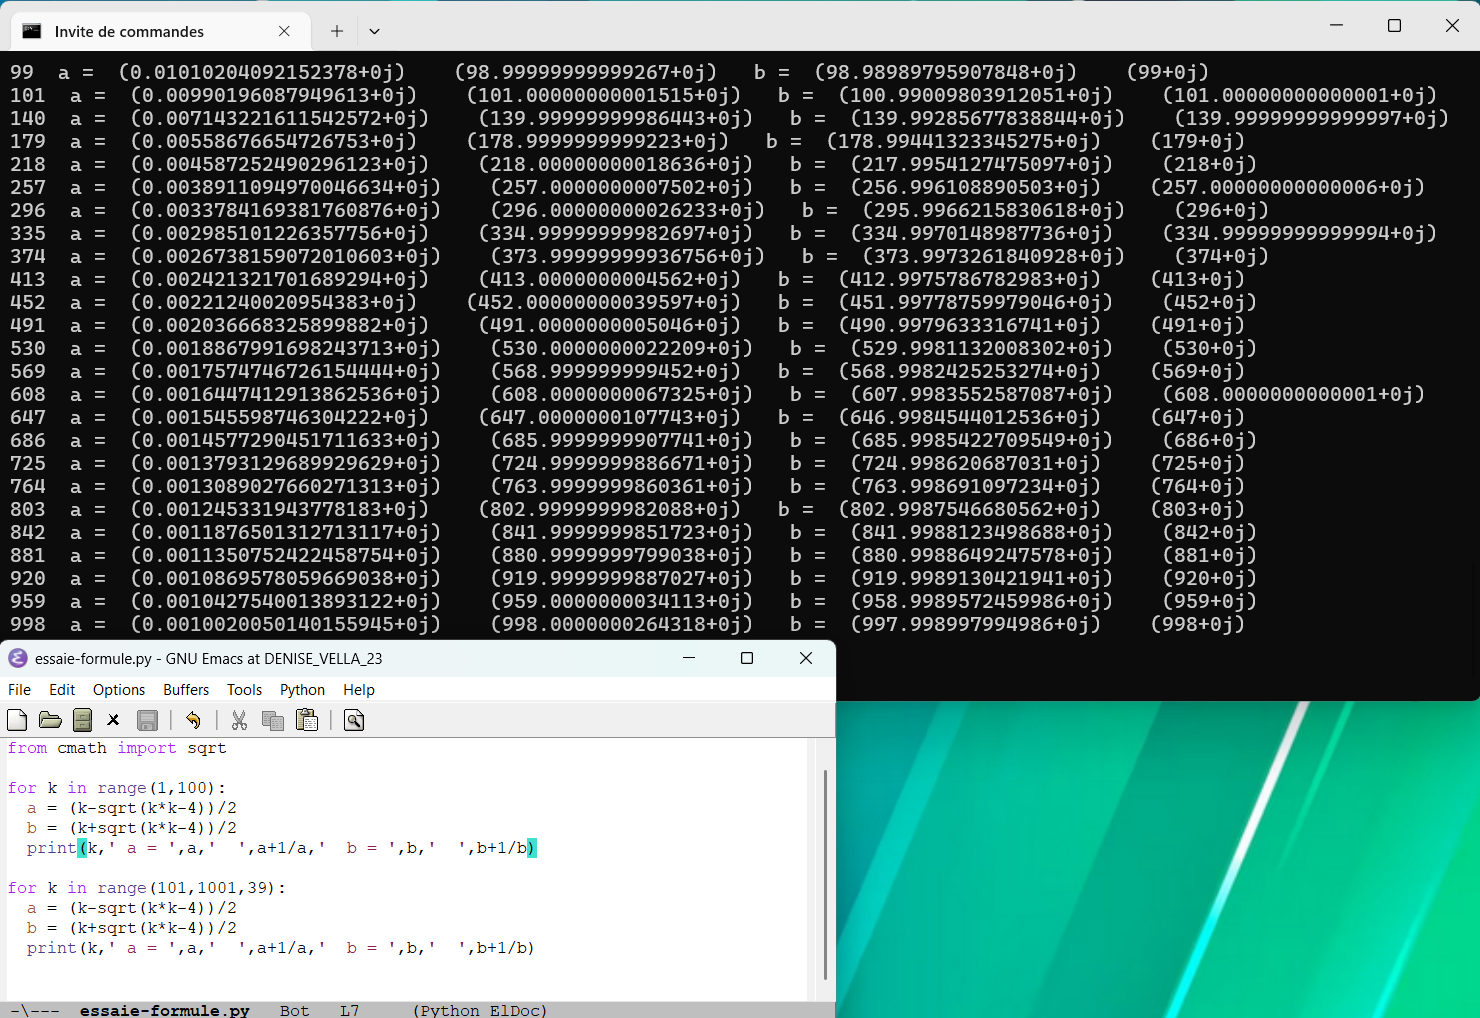Select the Invite de commandes tab
Image resolution: width=1480 pixels, height=1018 pixels.
coord(129,32)
